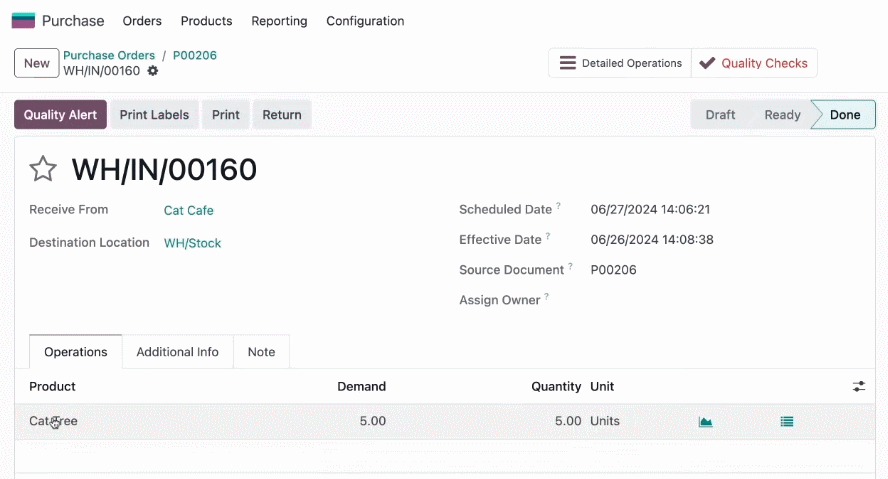Open the Configuration menu
The width and height of the screenshot is (888, 479).
coord(365,21)
